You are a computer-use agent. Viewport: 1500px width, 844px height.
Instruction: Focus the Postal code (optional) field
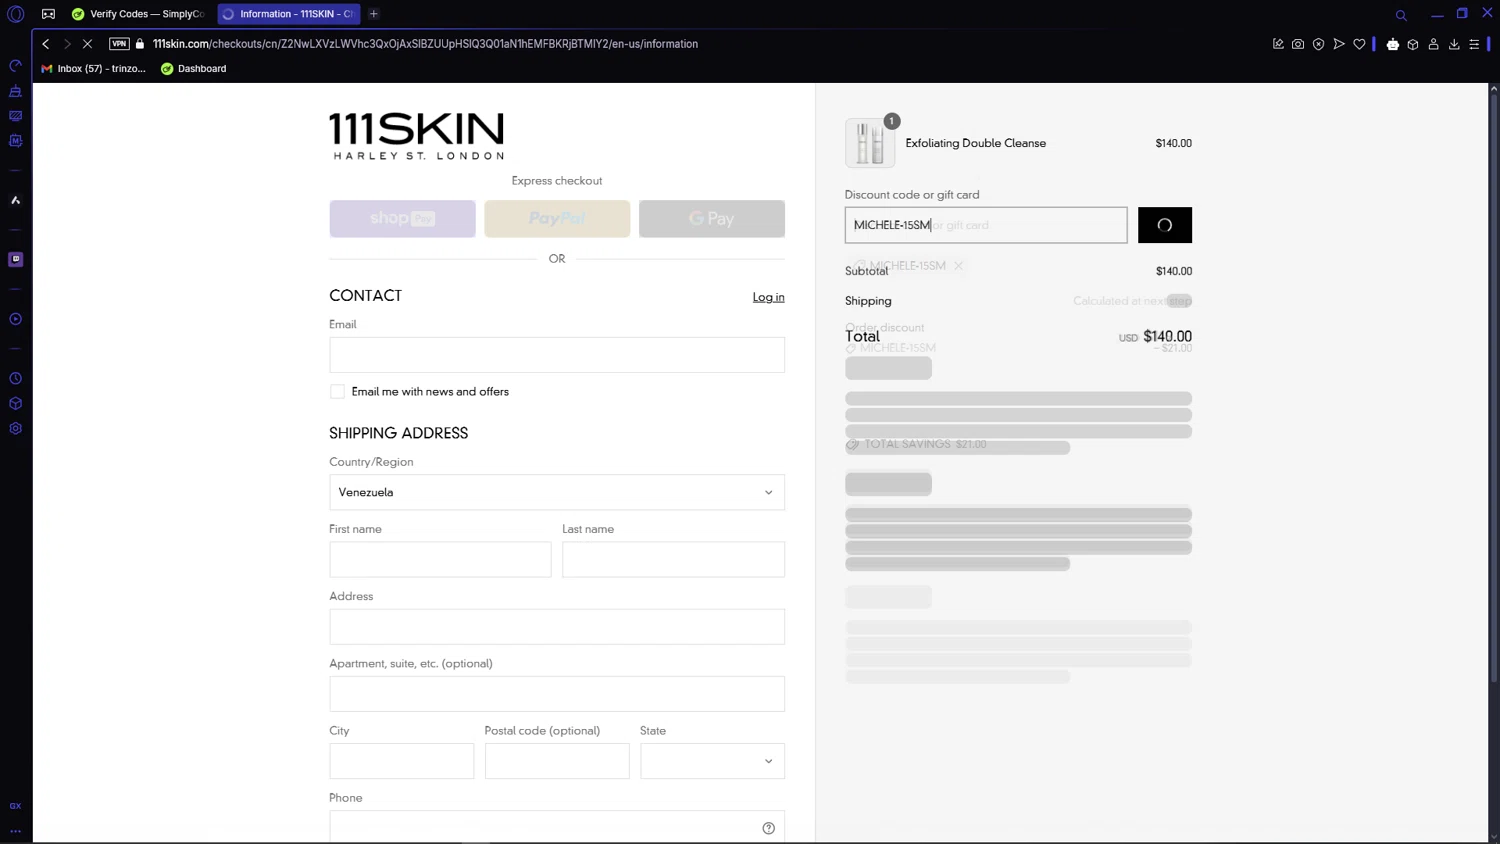pos(557,761)
